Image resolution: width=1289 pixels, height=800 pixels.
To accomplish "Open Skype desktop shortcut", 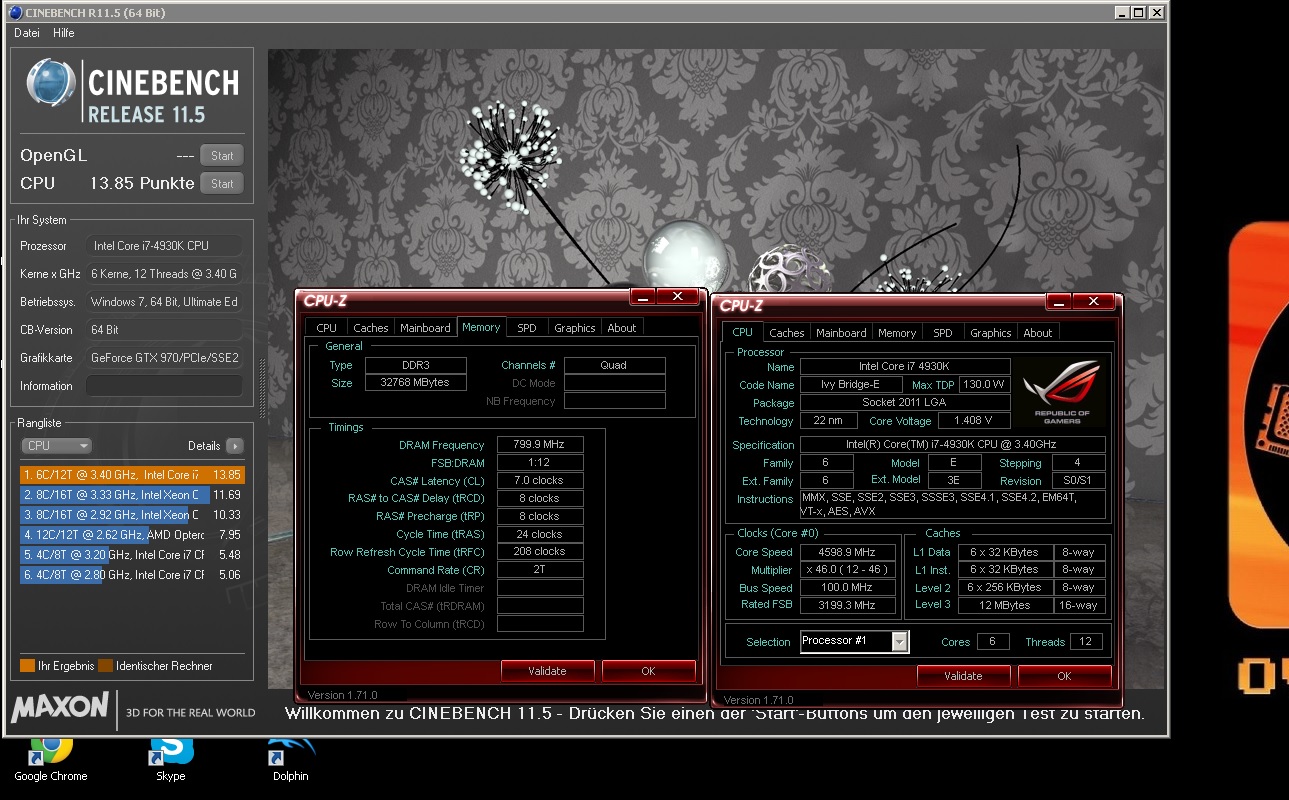I will (x=171, y=760).
